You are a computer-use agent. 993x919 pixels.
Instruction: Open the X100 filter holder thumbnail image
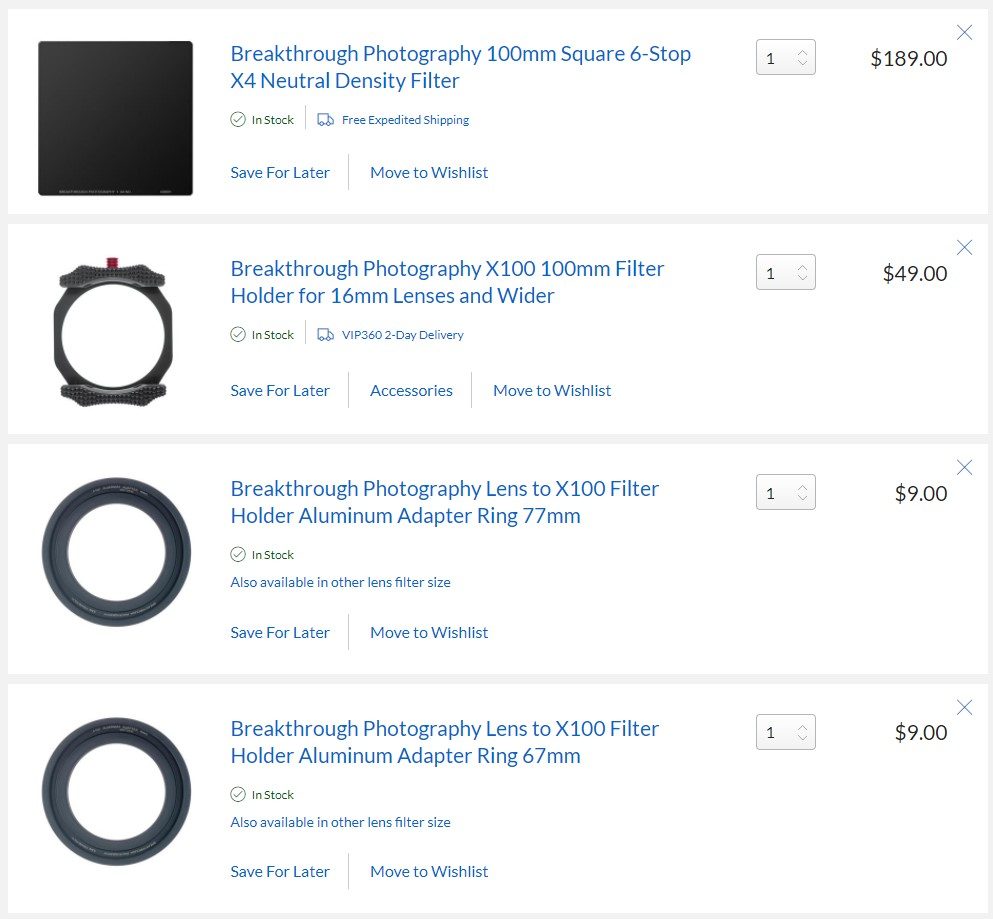(113, 332)
